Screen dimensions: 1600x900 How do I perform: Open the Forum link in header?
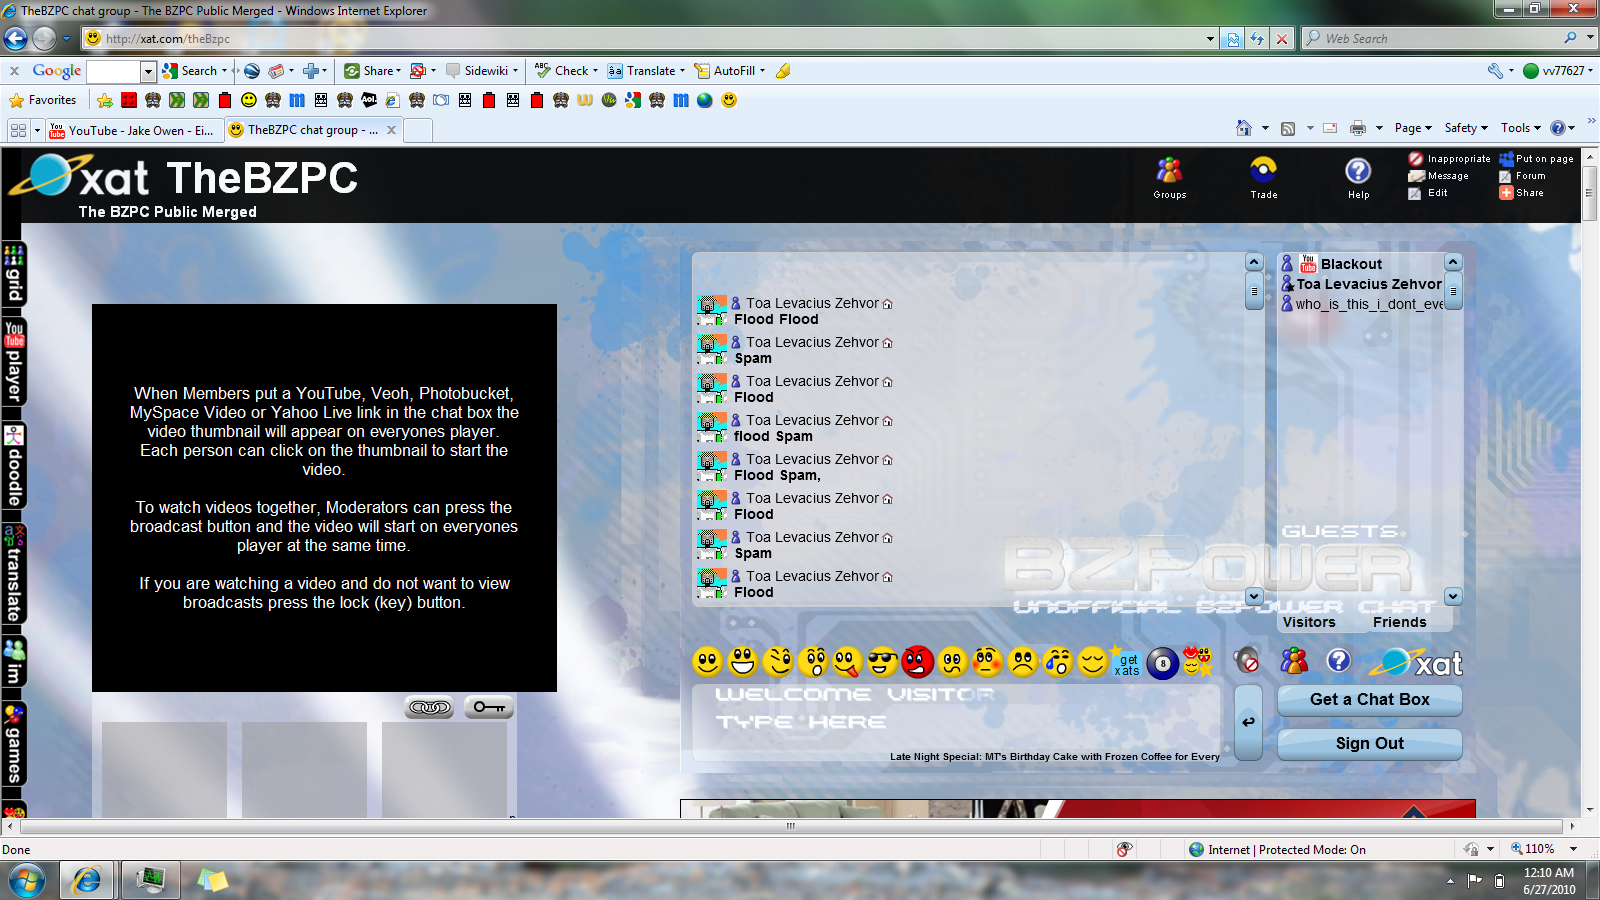point(1522,176)
